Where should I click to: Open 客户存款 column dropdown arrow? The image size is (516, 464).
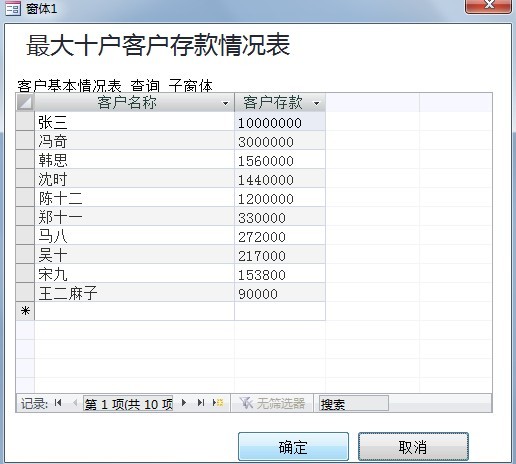click(x=317, y=103)
